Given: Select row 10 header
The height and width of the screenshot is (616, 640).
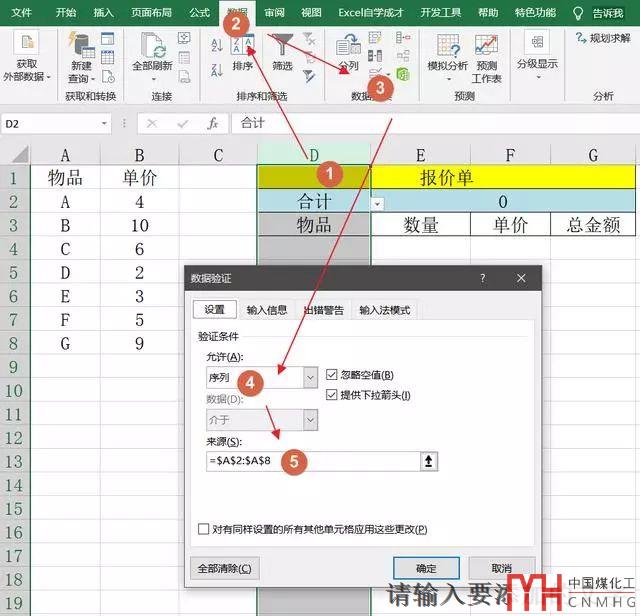Looking at the screenshot, I should (x=14, y=391).
